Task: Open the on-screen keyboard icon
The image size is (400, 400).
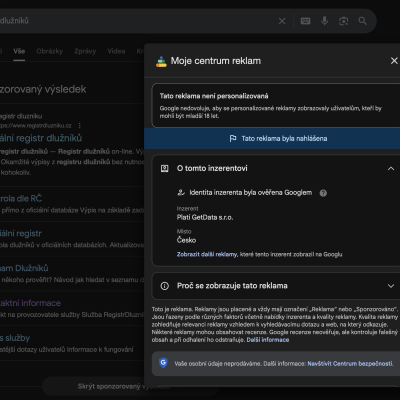Action: [305, 21]
